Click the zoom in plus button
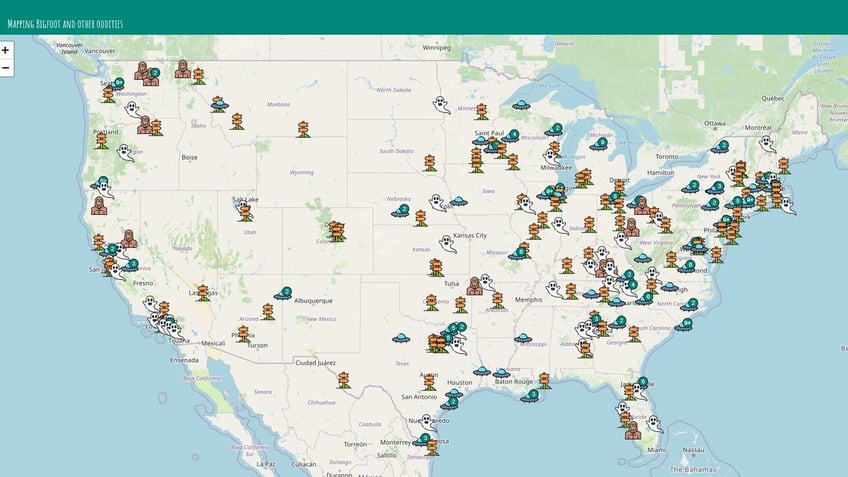 point(6,50)
